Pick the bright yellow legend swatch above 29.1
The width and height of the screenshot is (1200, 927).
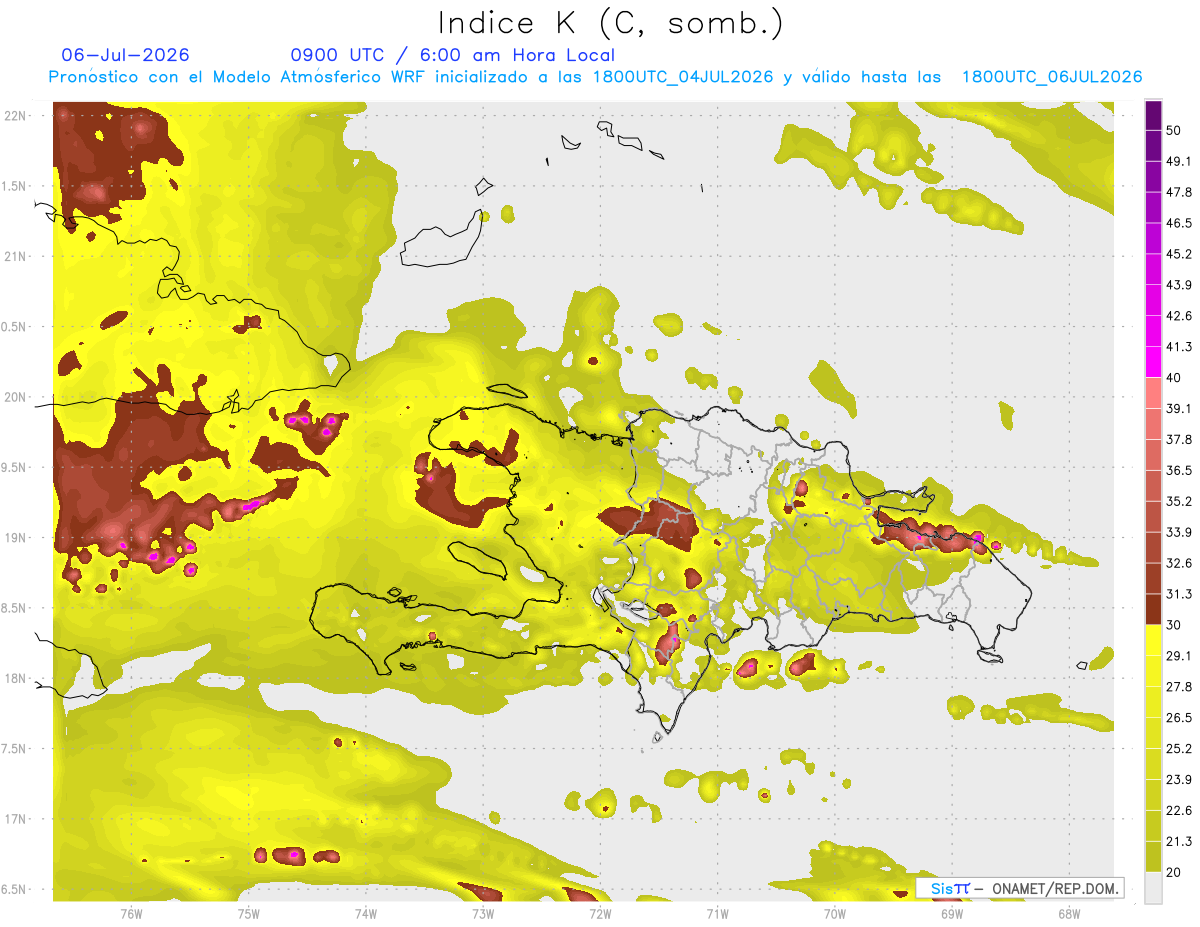[1153, 640]
